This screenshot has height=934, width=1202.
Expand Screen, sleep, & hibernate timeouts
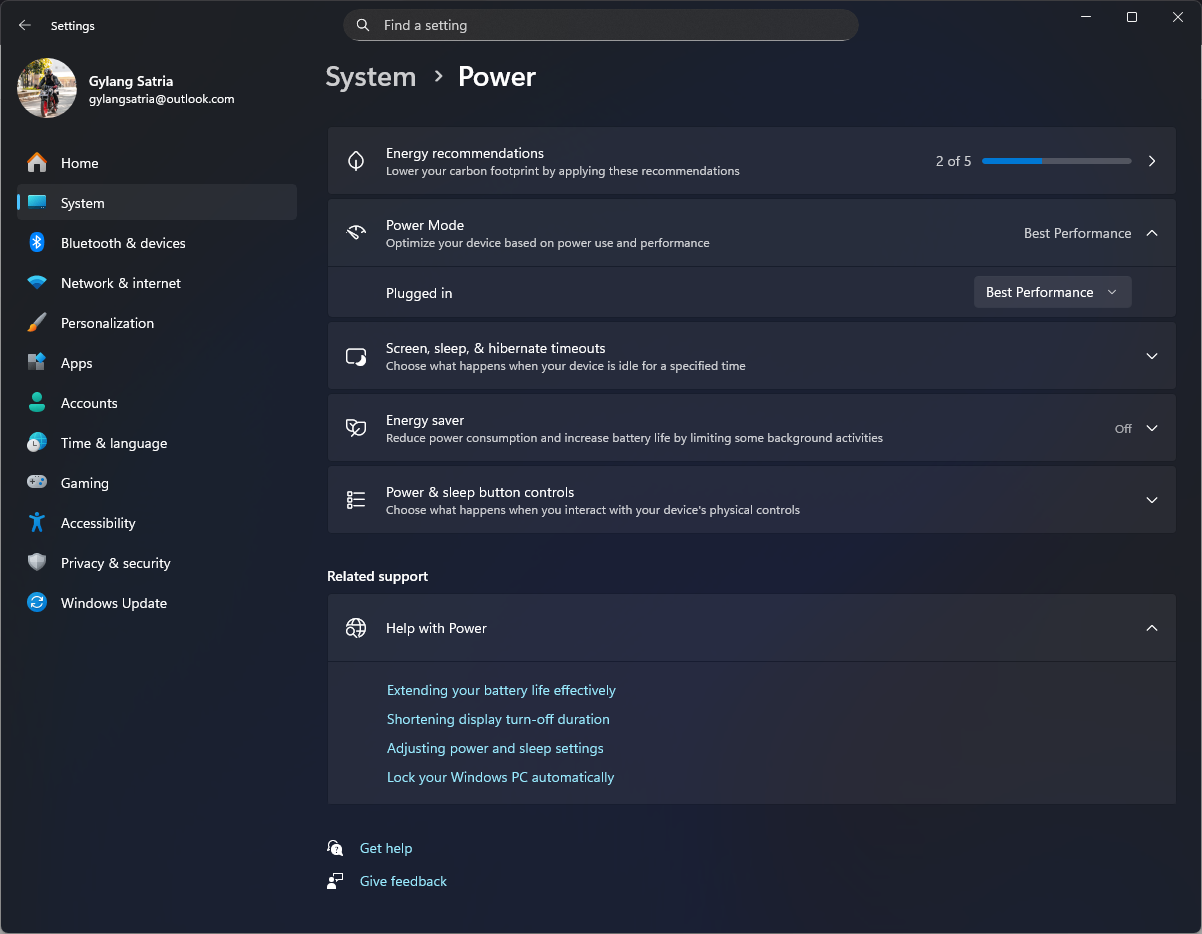[1151, 356]
